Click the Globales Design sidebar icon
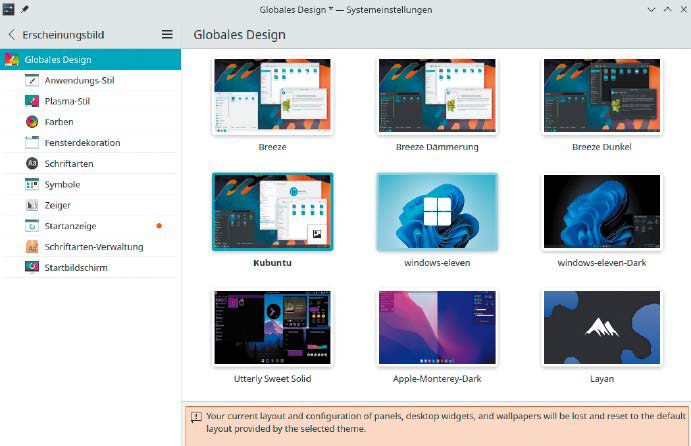 [11, 59]
